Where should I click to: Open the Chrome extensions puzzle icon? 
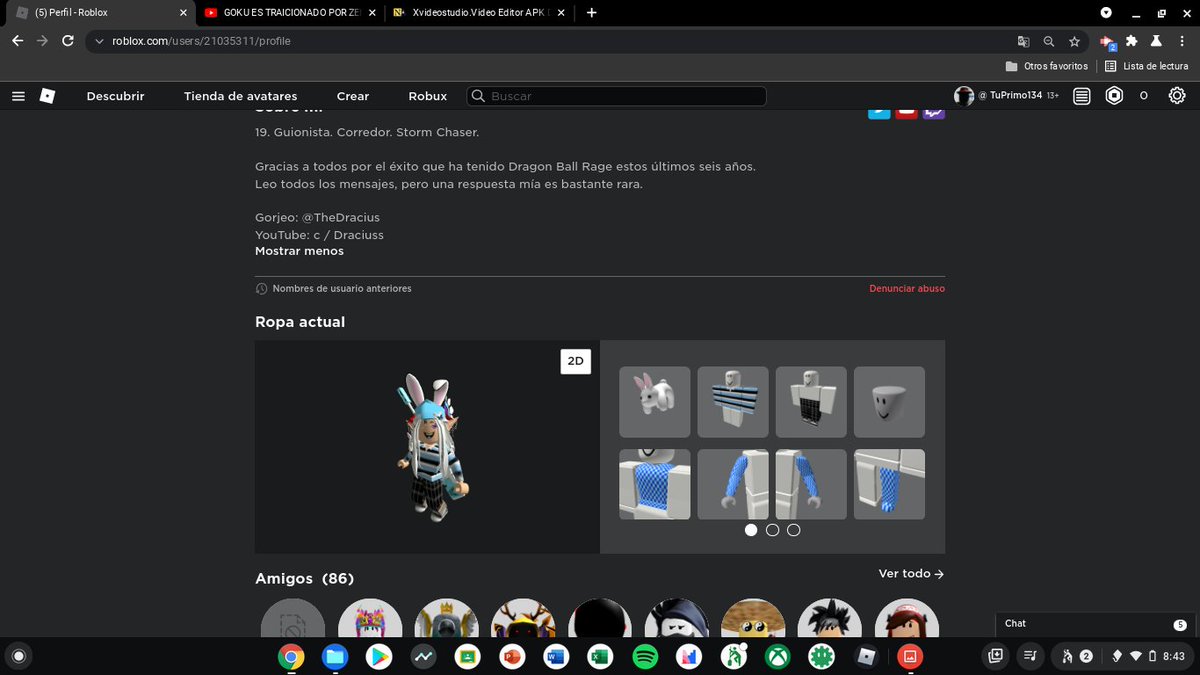click(x=1131, y=41)
